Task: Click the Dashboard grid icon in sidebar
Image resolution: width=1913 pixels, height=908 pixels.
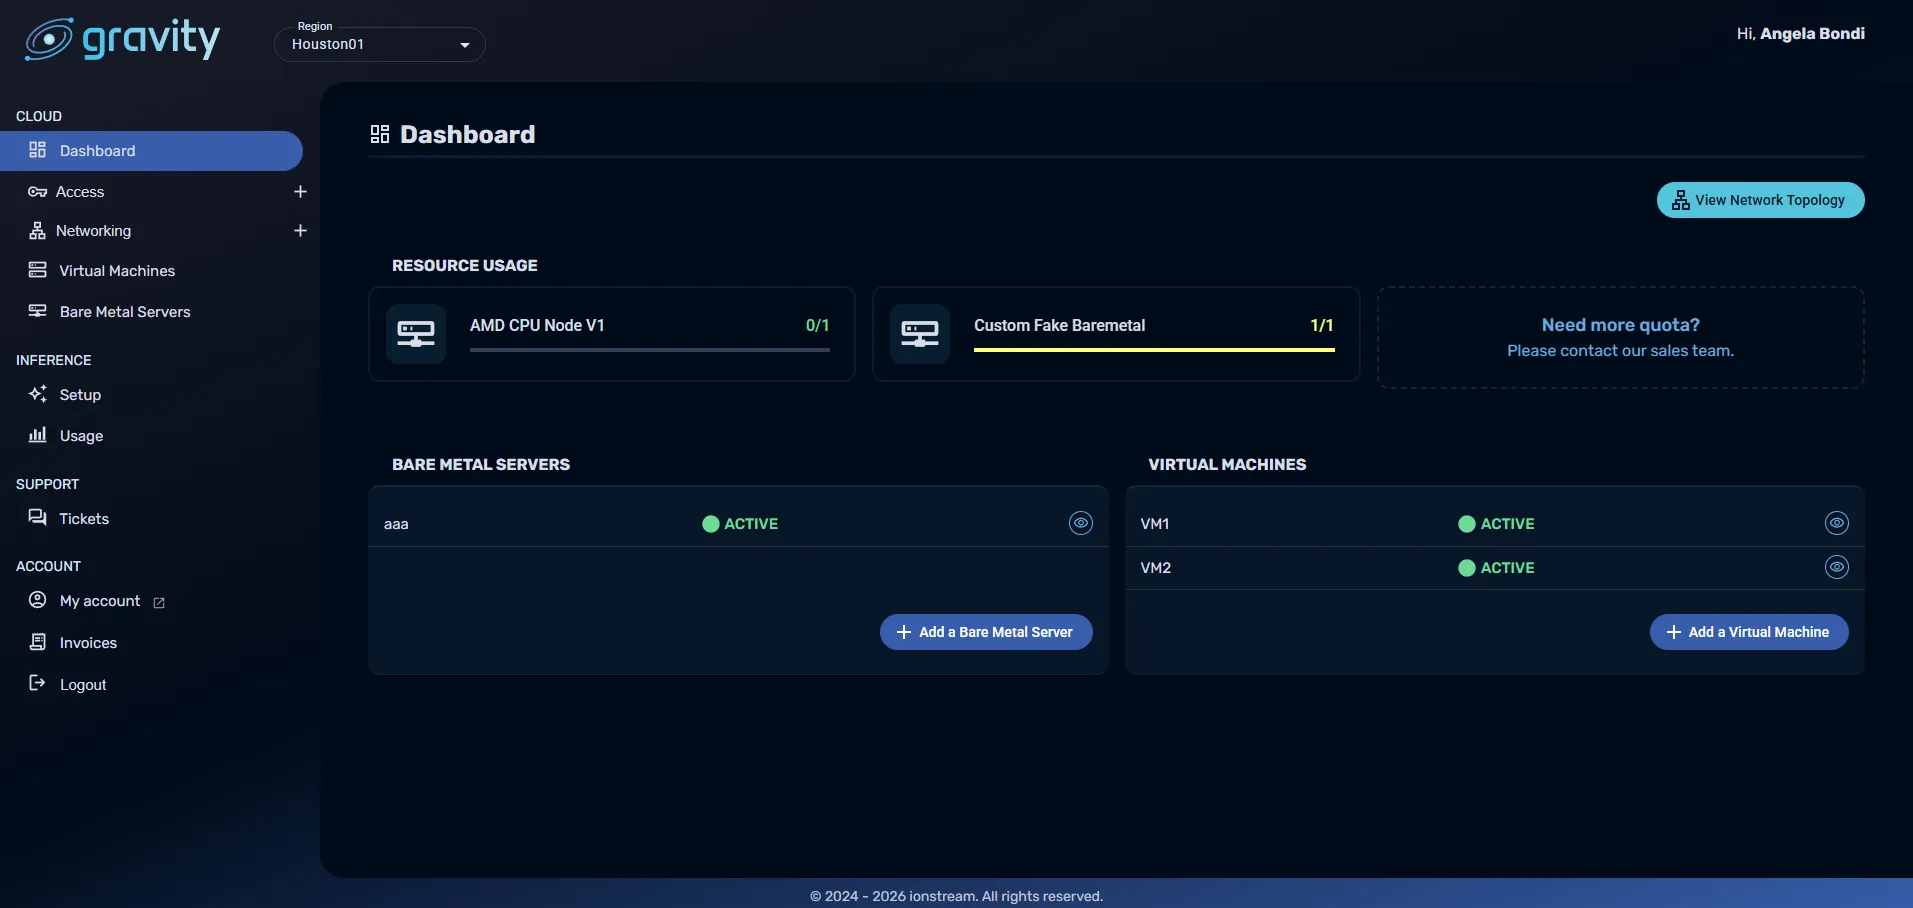Action: coord(38,150)
